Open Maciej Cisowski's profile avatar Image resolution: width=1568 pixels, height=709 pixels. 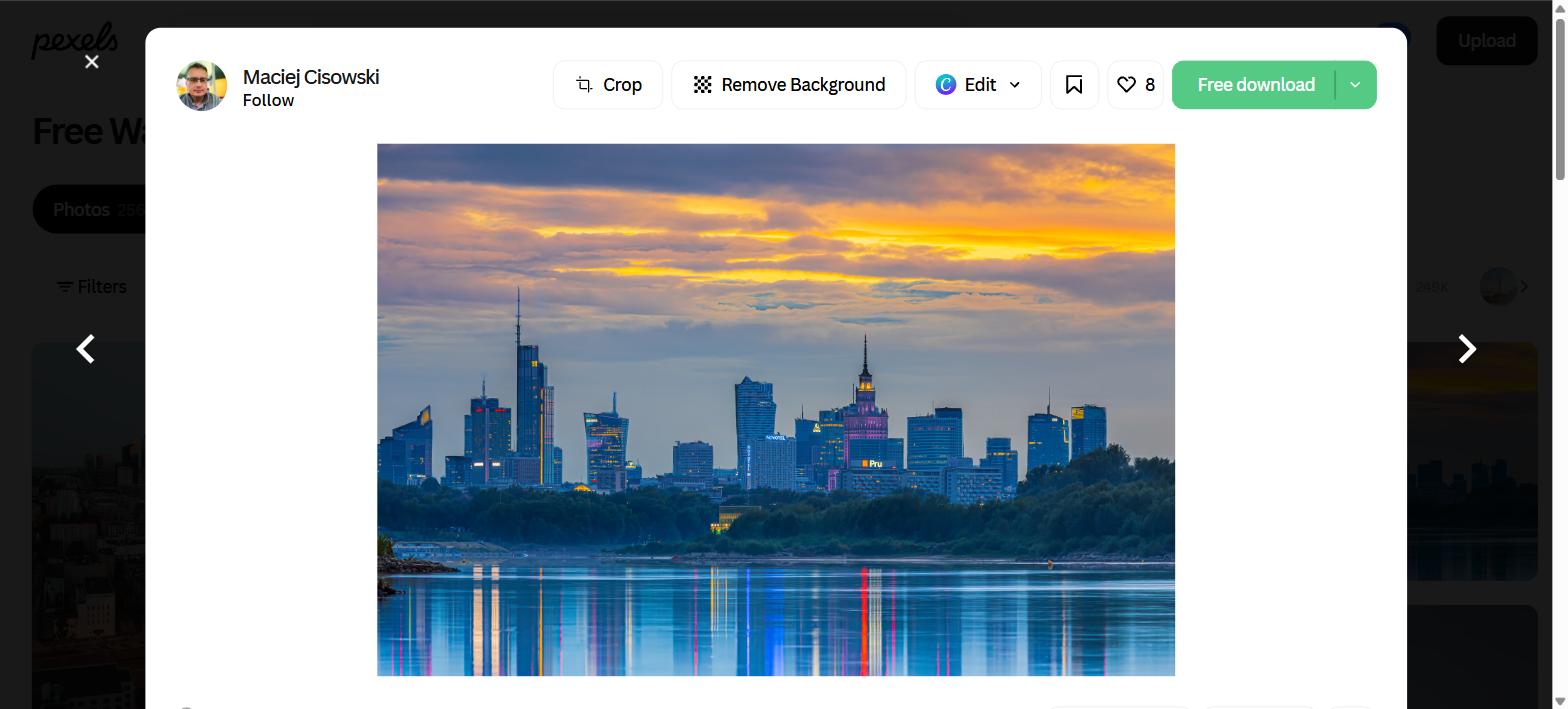[202, 85]
